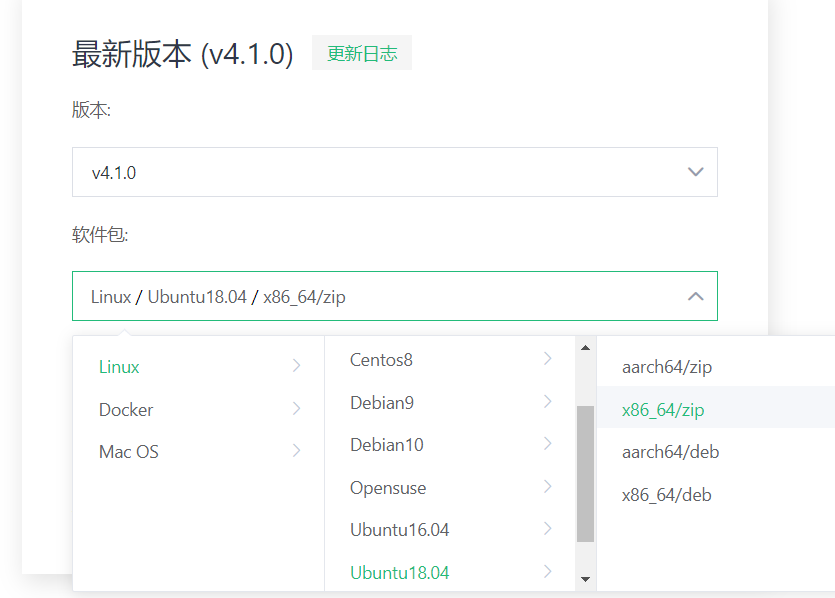Click the chevron arrow in version selector
Viewport: 835px width, 598px height.
(x=695, y=172)
